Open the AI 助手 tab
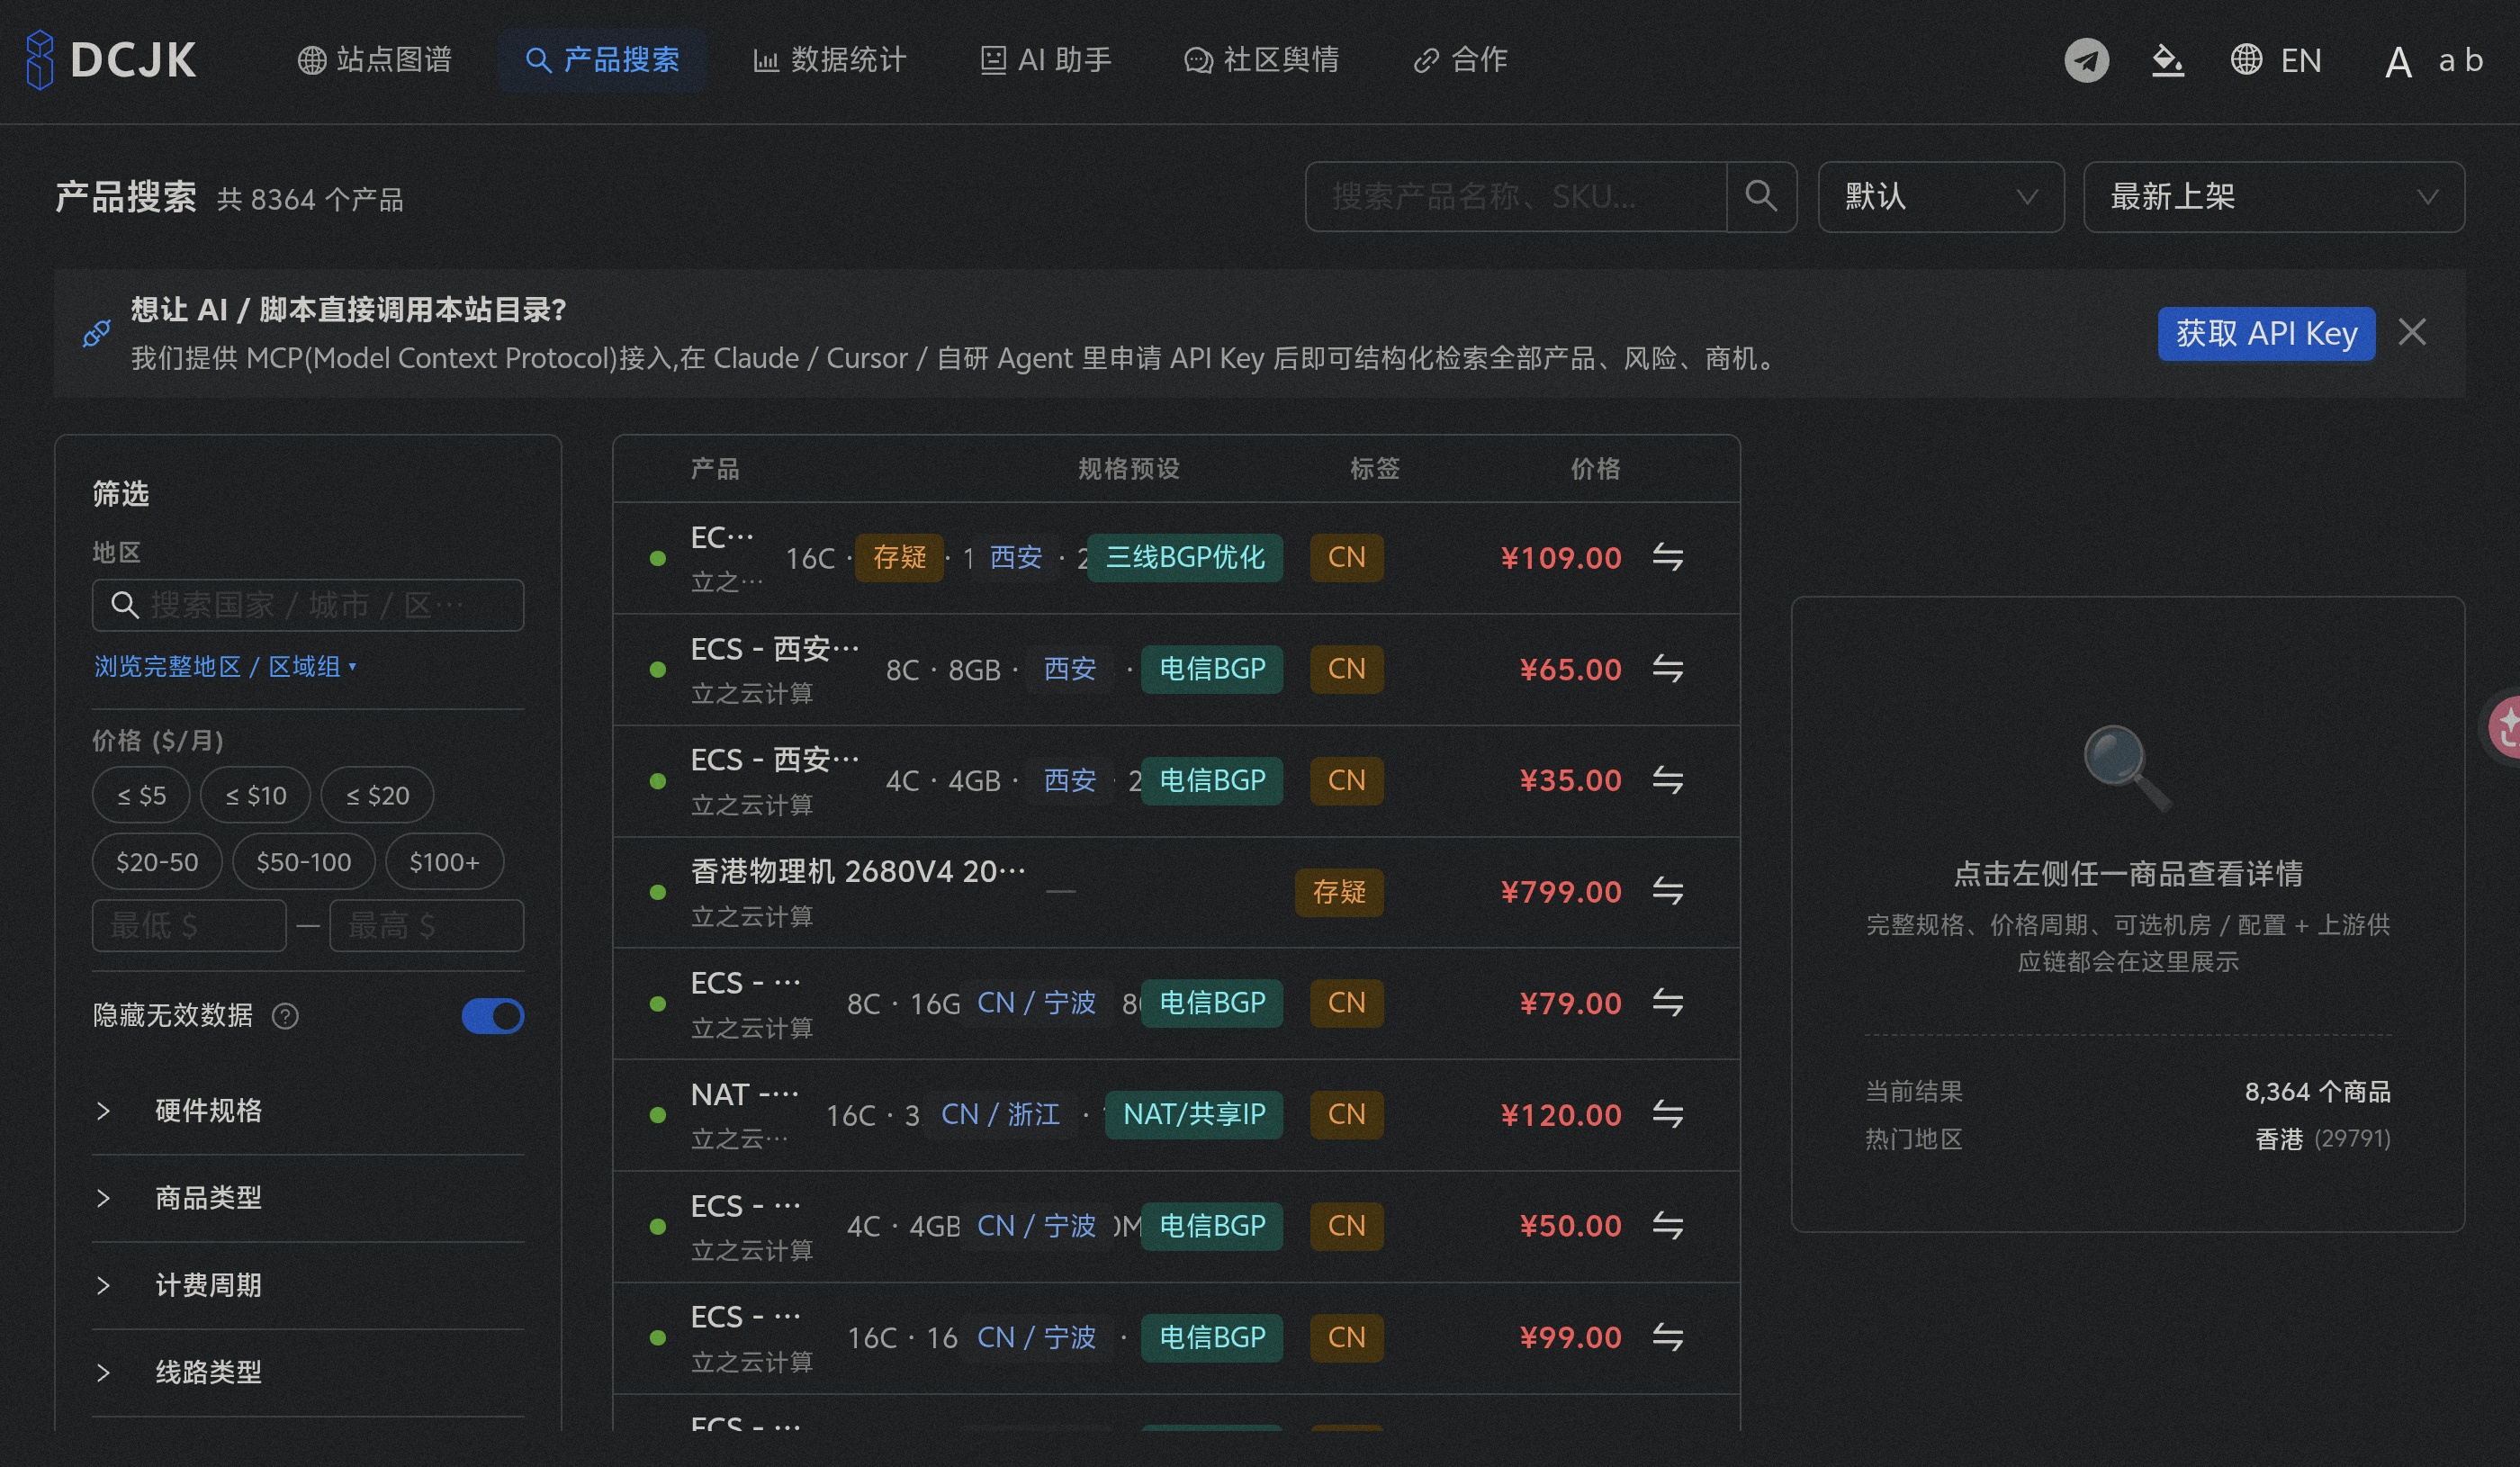The height and width of the screenshot is (1467, 2520). coord(1046,60)
